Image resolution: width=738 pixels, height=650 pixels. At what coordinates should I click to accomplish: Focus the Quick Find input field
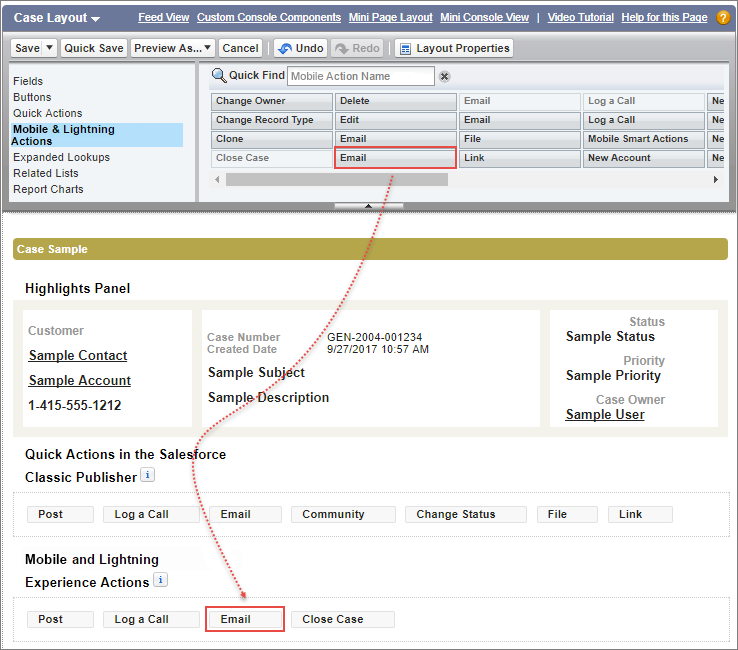tap(361, 76)
